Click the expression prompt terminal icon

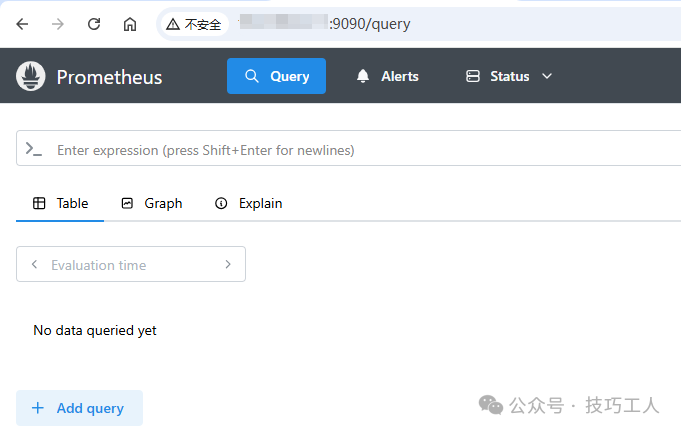click(x=34, y=149)
